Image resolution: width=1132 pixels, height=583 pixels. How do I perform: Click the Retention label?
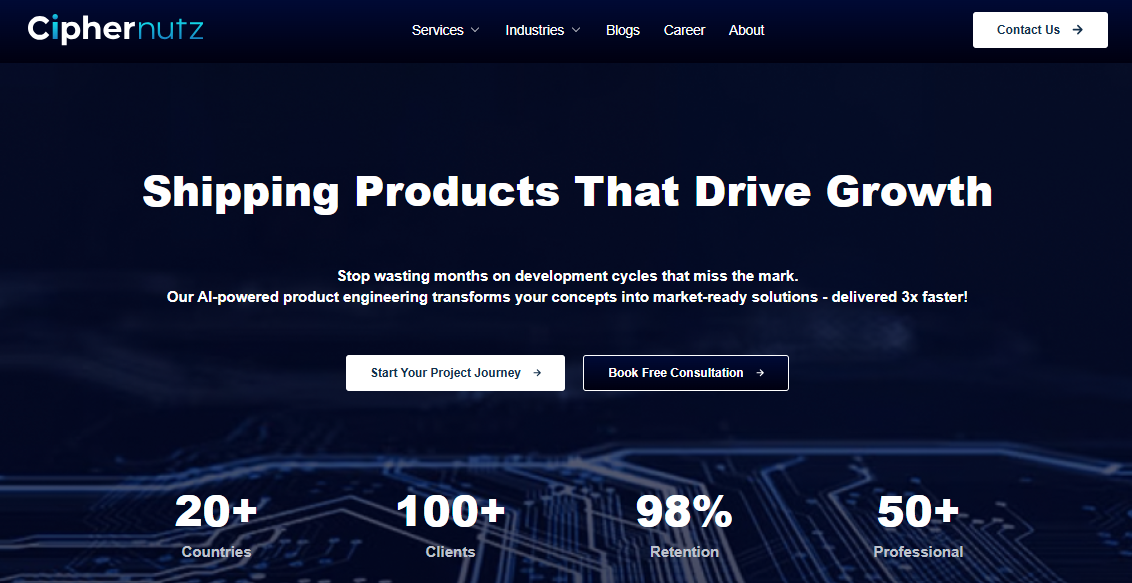point(684,552)
